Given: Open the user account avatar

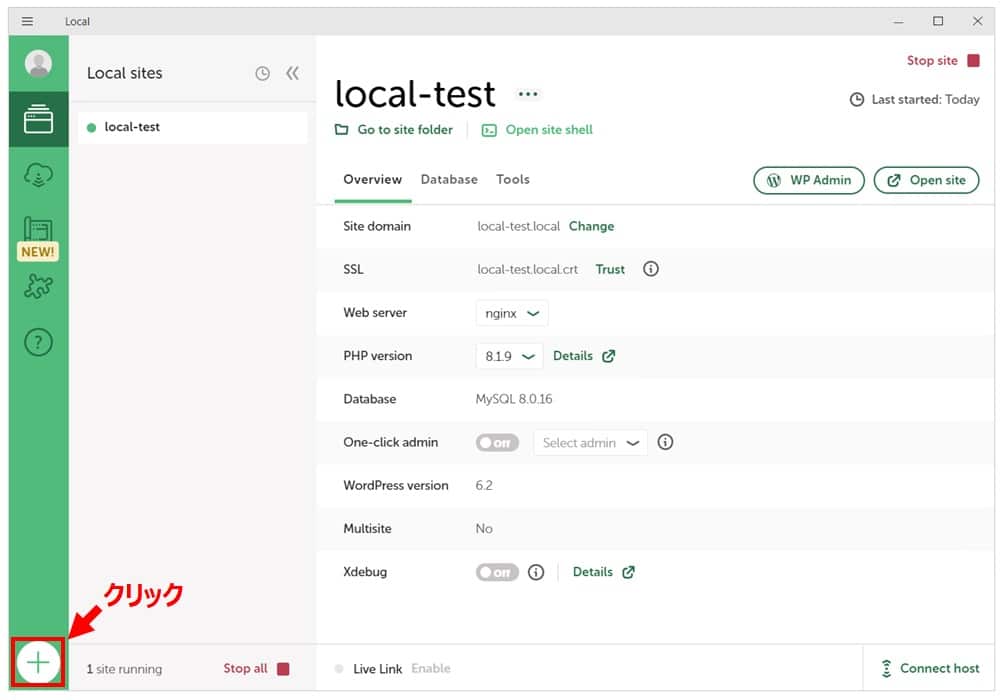Looking at the screenshot, I should click(38, 64).
